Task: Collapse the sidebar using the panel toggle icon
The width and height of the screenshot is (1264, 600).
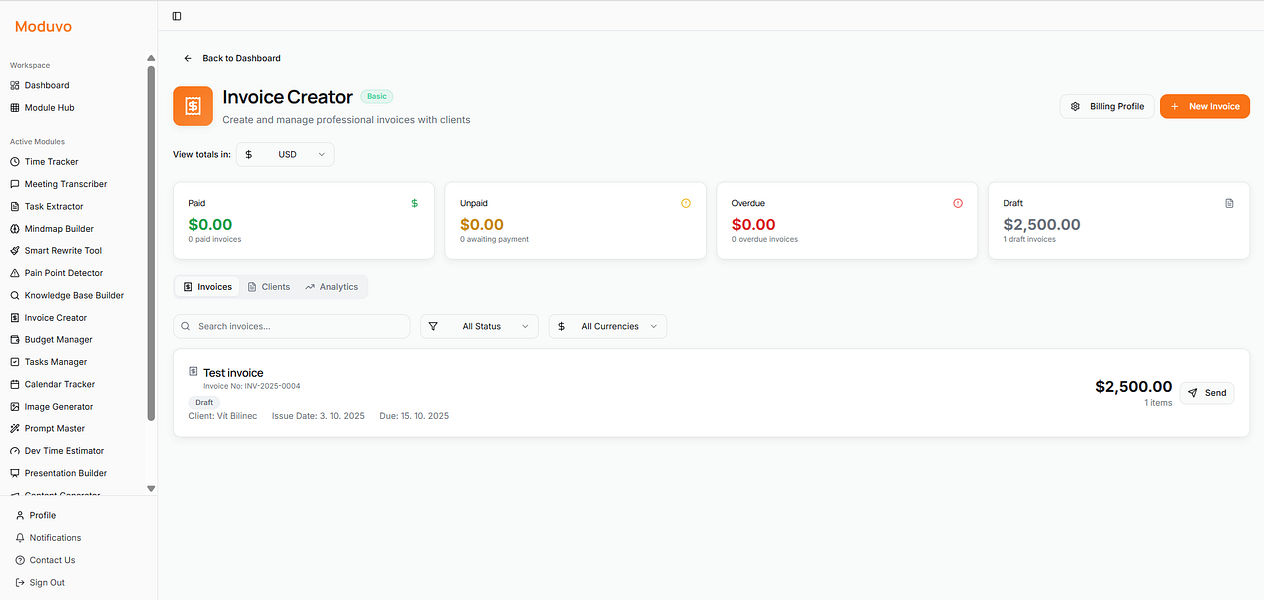Action: (x=177, y=16)
